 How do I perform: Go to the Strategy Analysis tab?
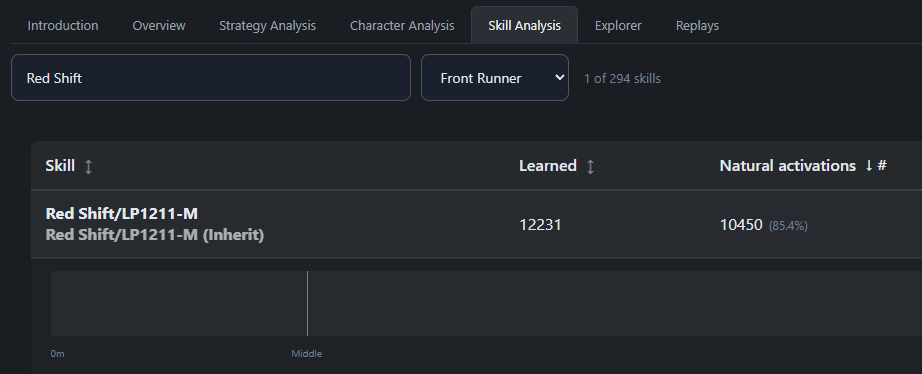[x=268, y=26]
